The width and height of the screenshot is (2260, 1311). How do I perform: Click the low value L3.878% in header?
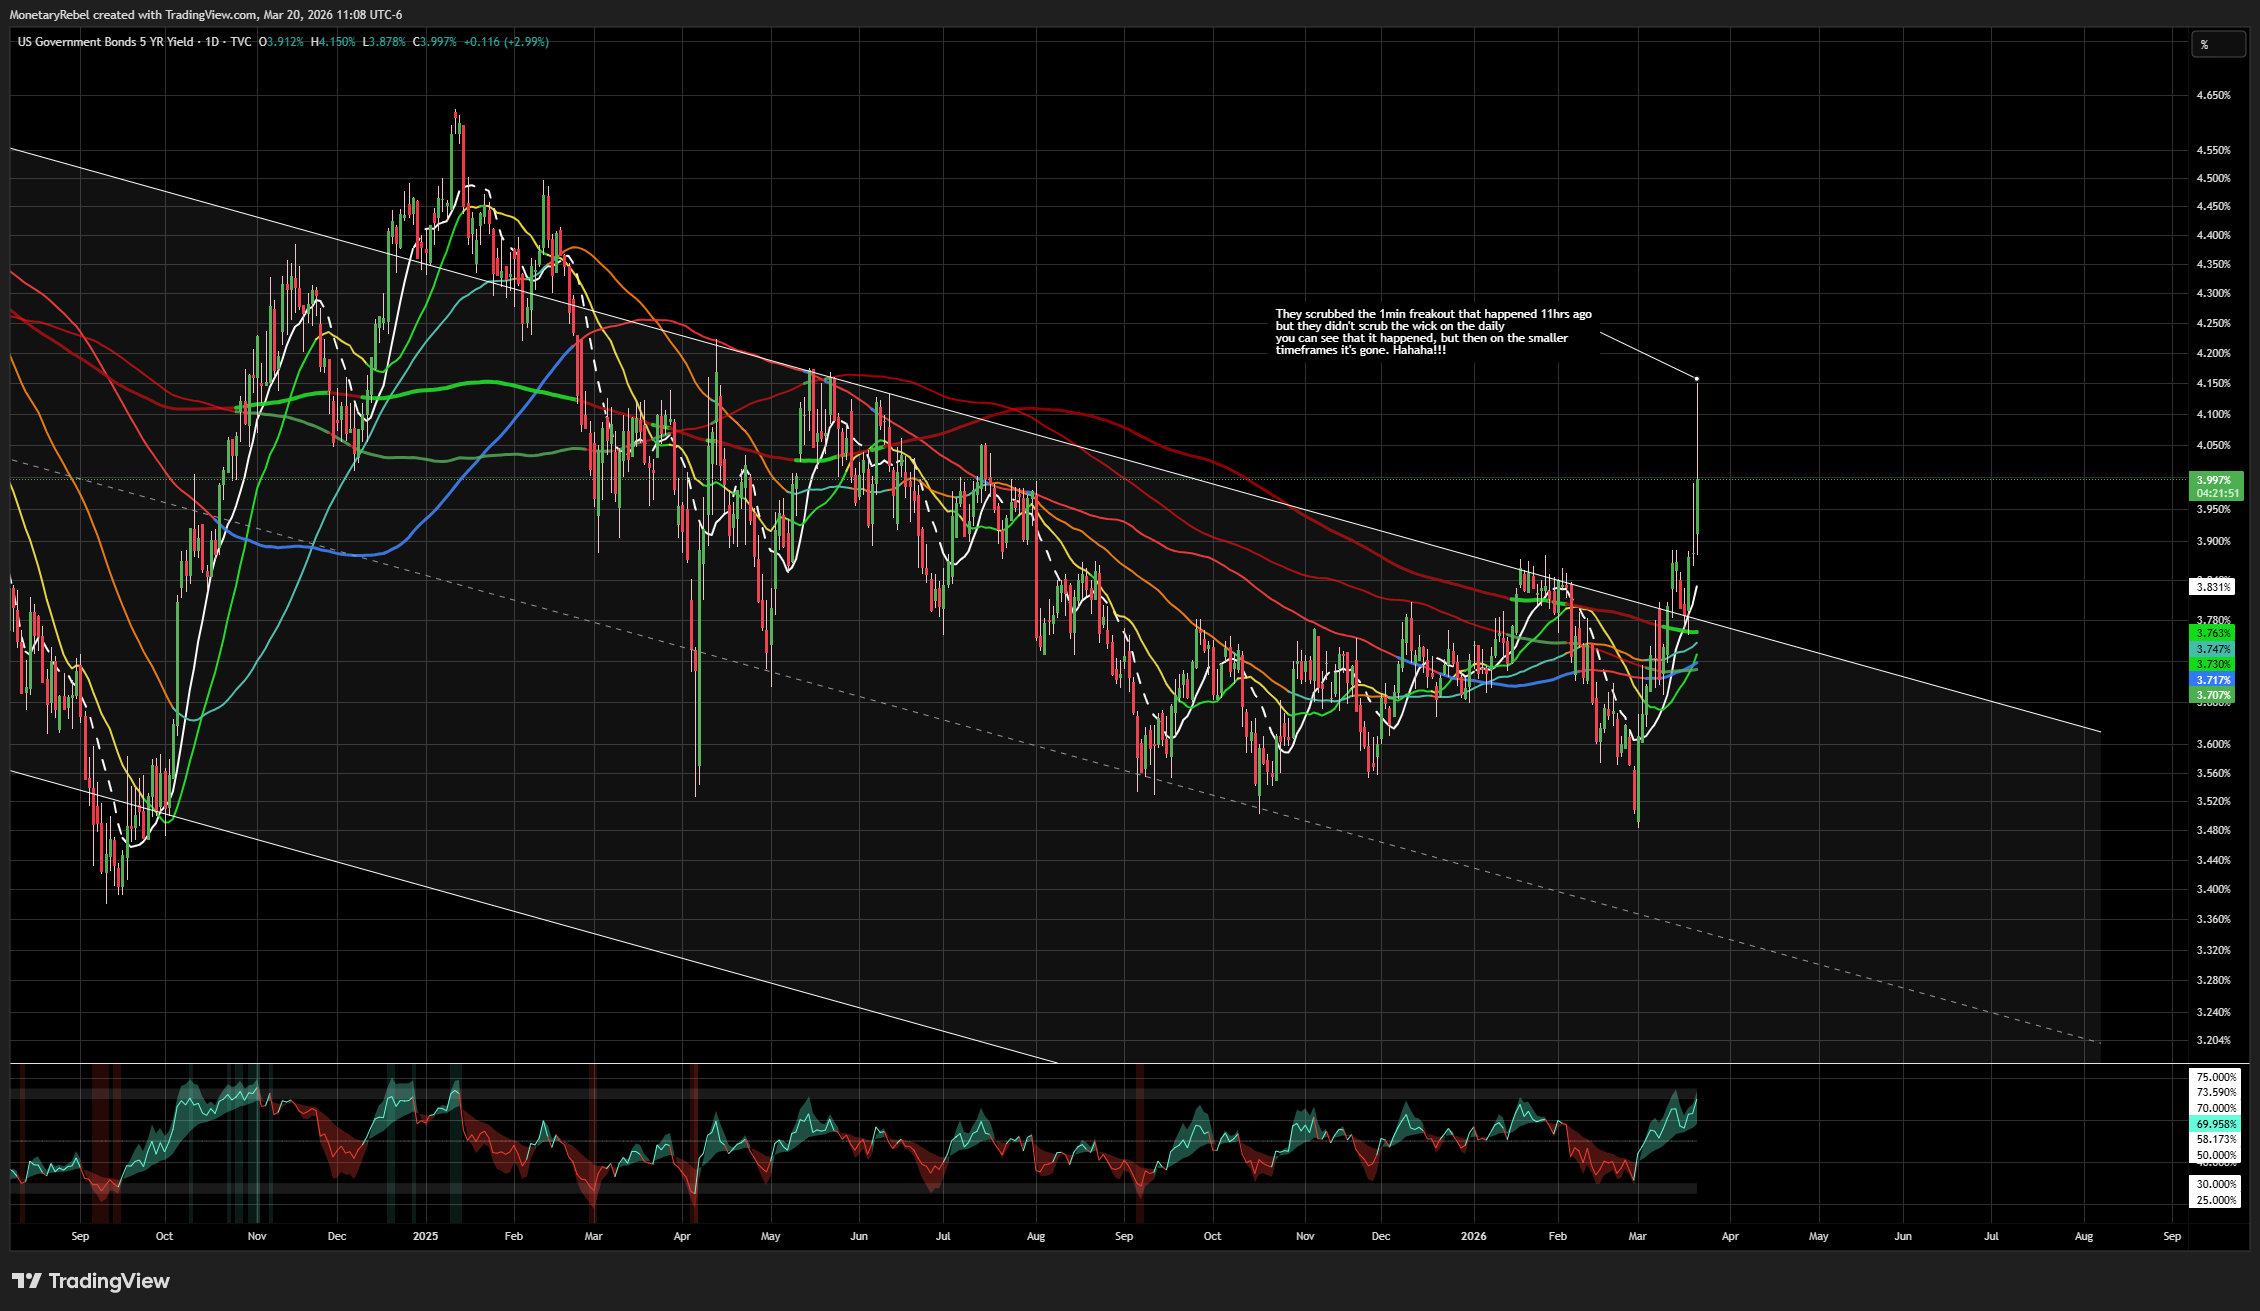point(384,42)
